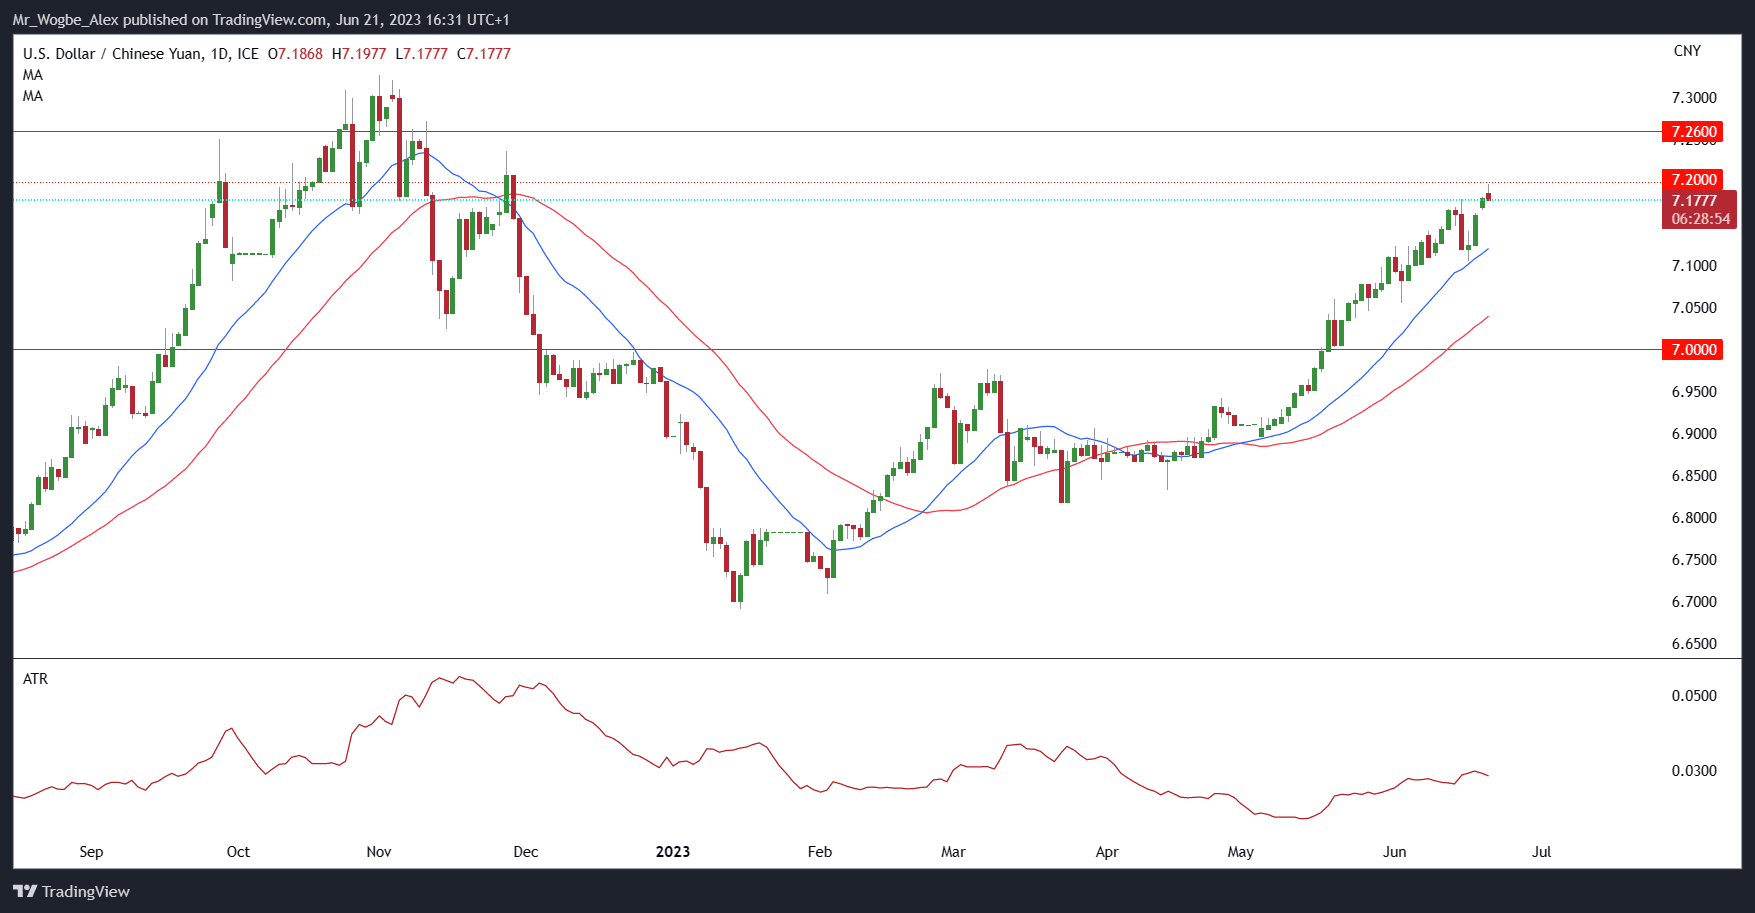
Task: Click the ATR indicator label
Action: tap(35, 679)
